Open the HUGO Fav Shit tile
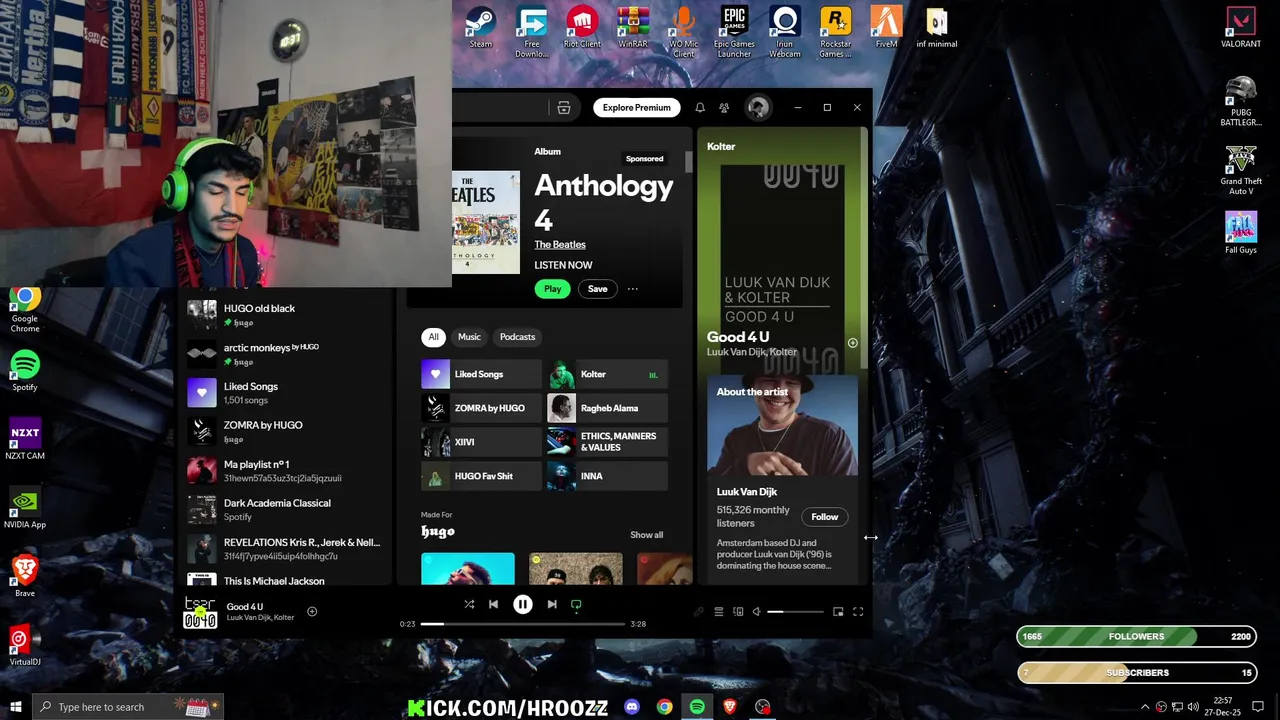Screen dimensions: 1280x720 pos(481,476)
